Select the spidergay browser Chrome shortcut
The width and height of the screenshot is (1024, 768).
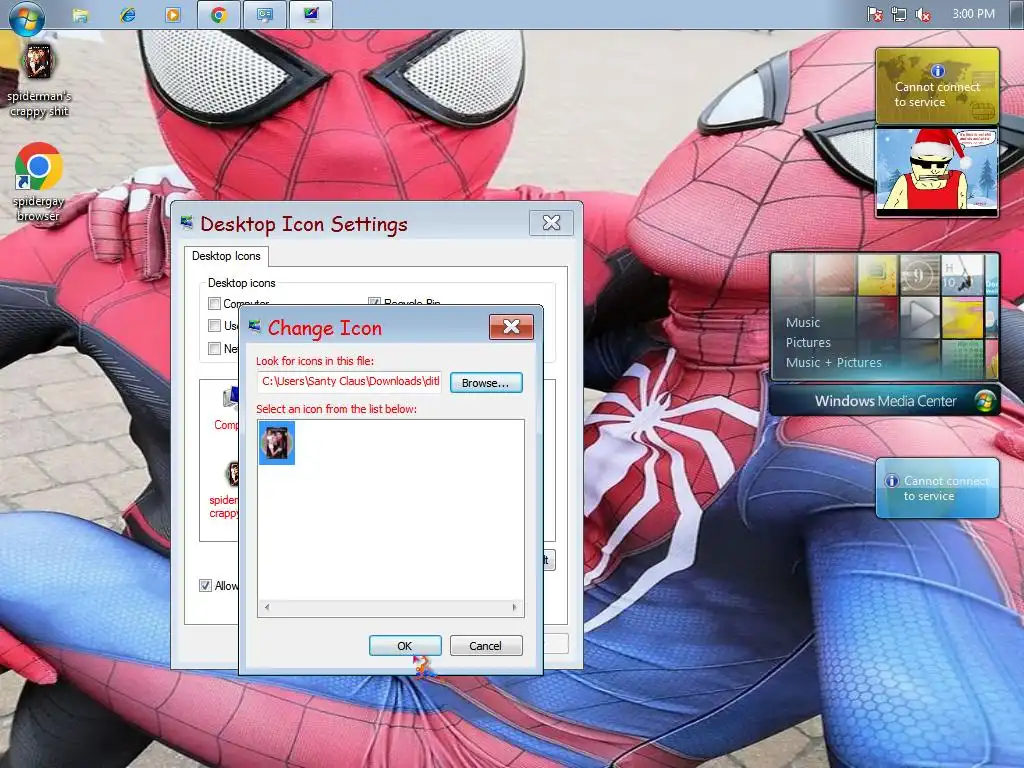[39, 182]
